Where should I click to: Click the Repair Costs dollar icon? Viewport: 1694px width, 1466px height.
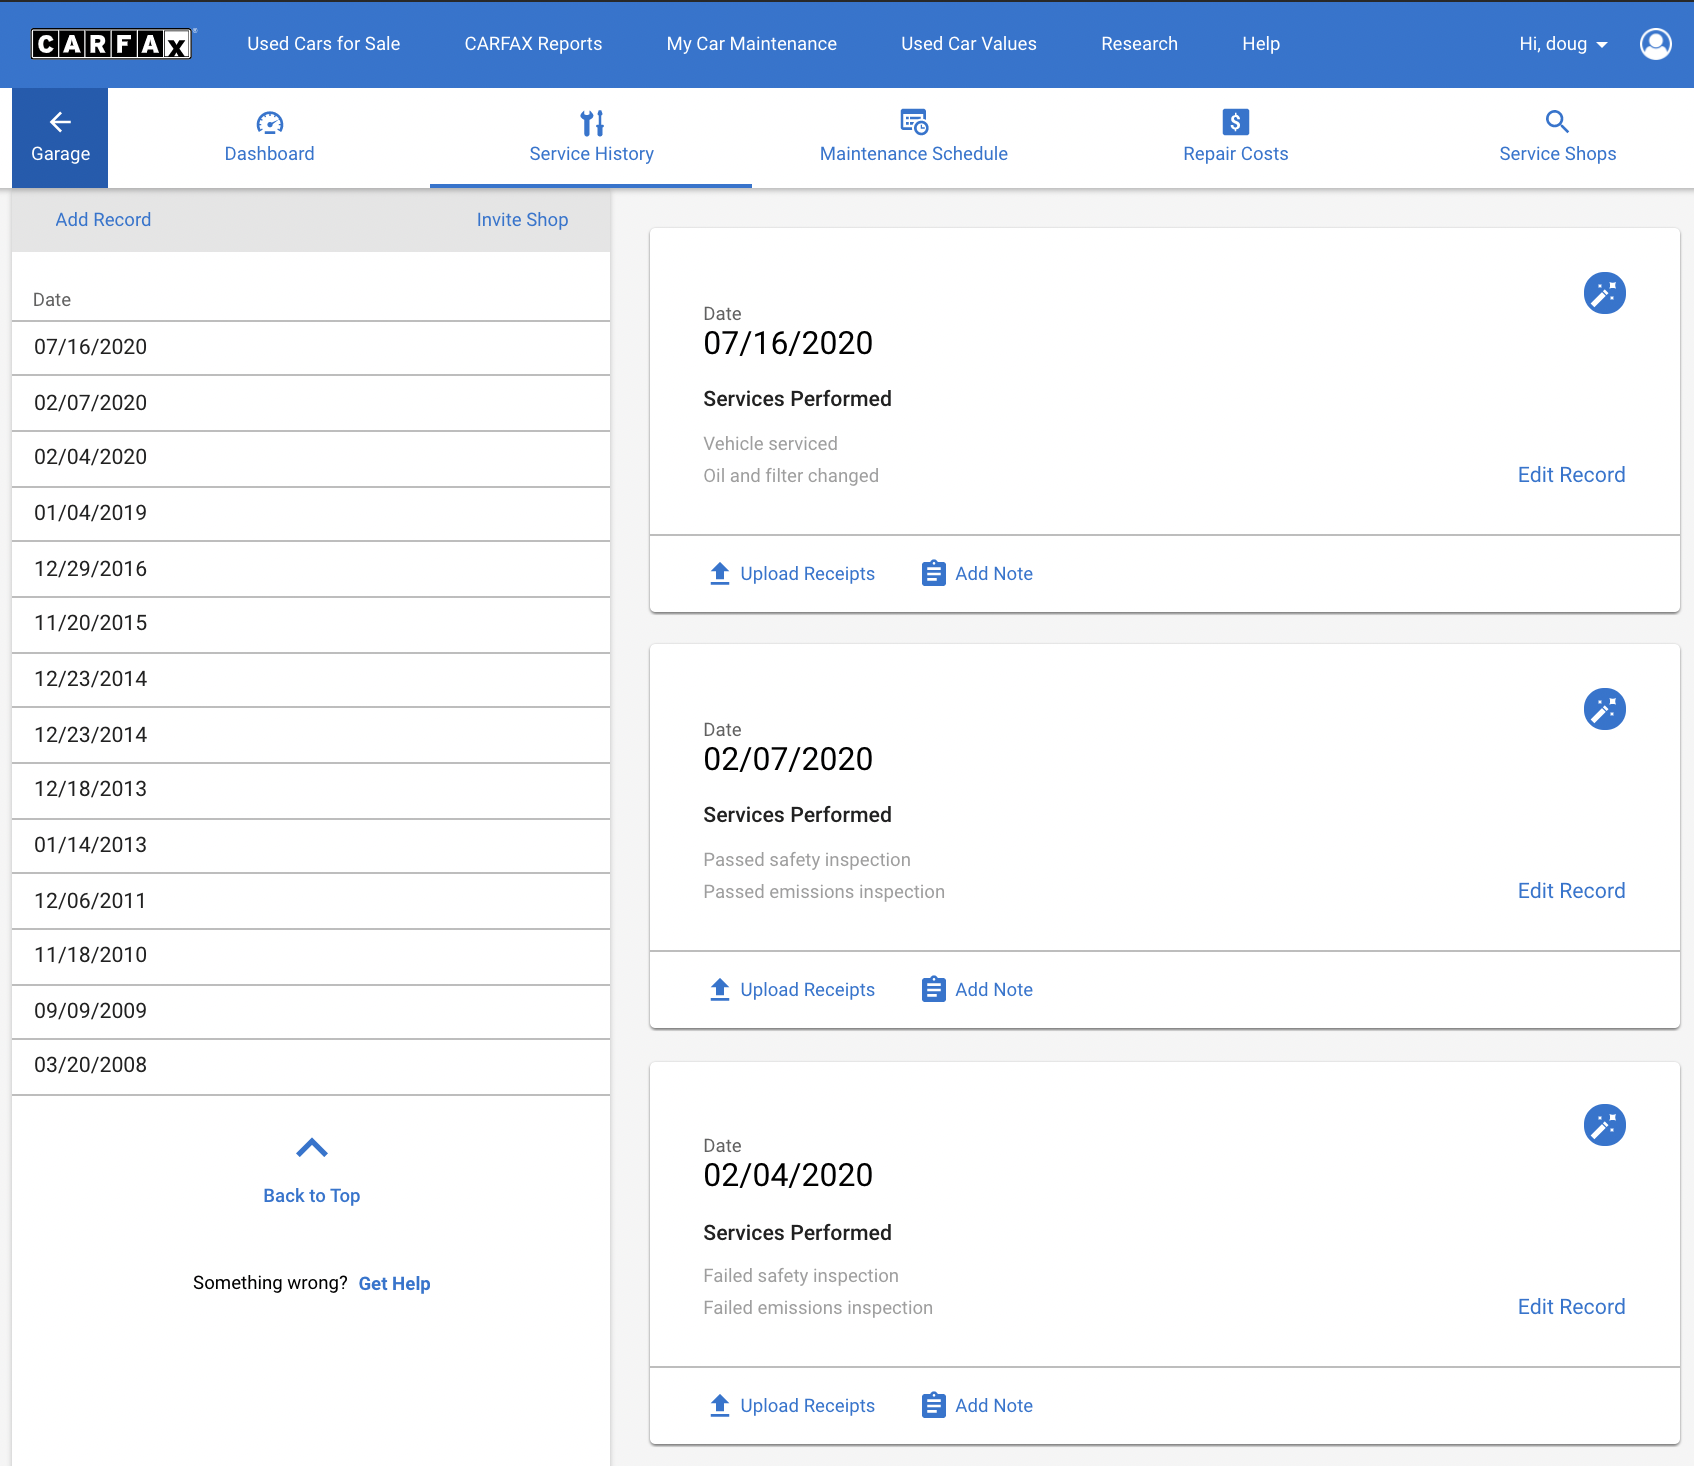[x=1236, y=122]
